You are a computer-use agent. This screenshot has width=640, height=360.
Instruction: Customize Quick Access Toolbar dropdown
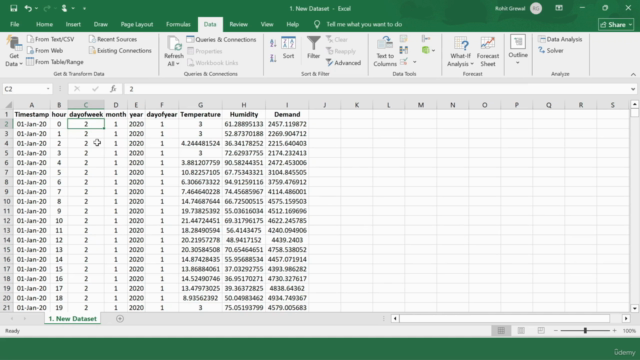[x=84, y=9]
